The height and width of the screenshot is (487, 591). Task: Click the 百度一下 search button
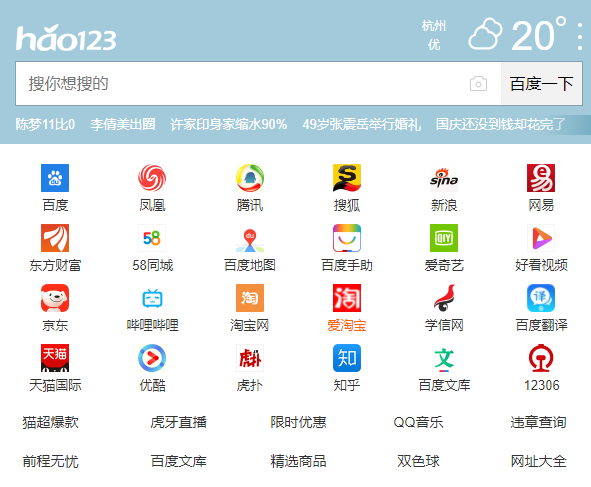point(542,83)
